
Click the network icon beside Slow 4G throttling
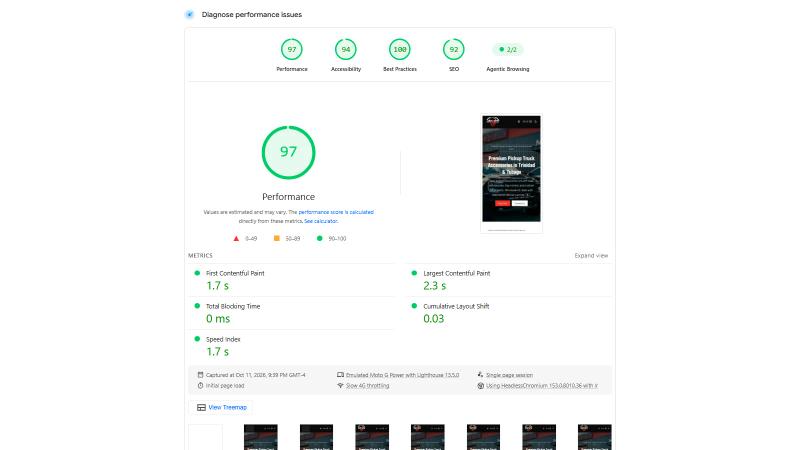coord(340,386)
